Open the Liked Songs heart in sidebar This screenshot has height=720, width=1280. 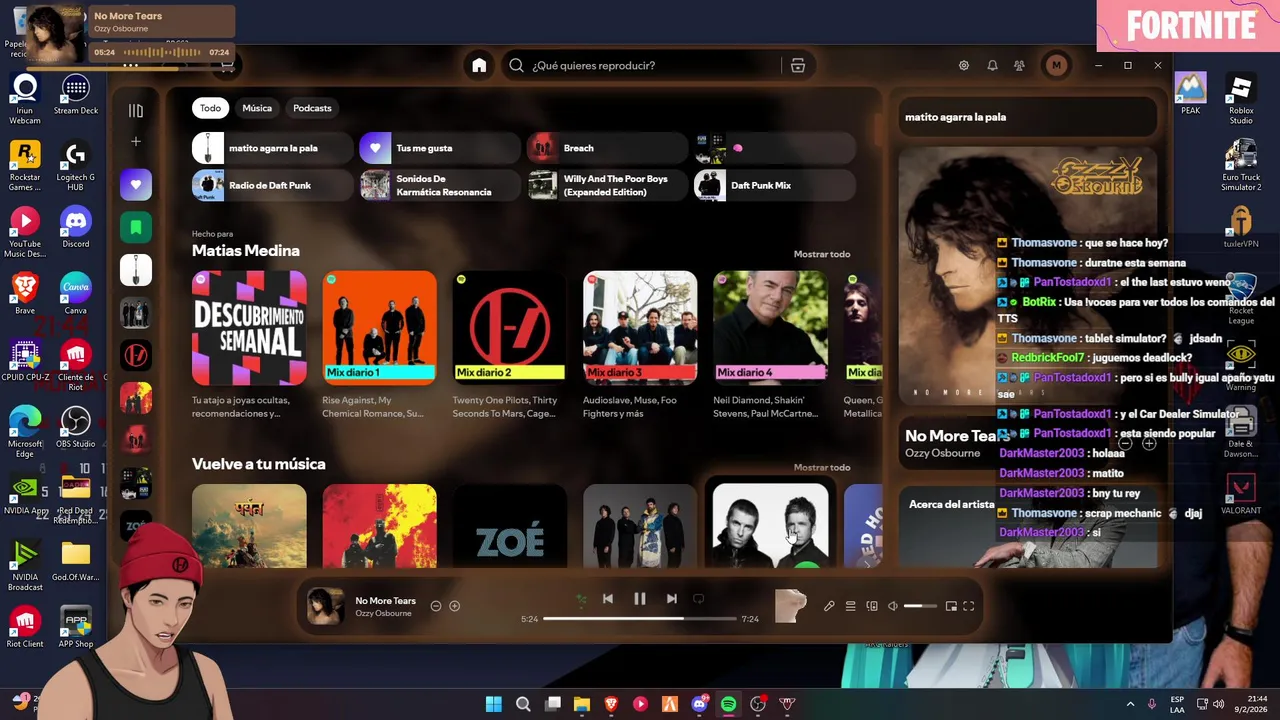click(136, 184)
